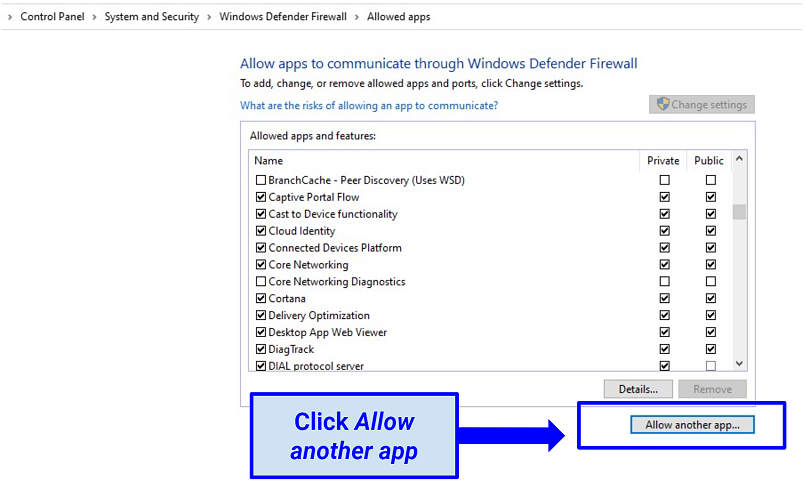The image size is (806, 485).
Task: Toggle Private checkbox for DiagTrack
Action: pyautogui.click(x=665, y=349)
